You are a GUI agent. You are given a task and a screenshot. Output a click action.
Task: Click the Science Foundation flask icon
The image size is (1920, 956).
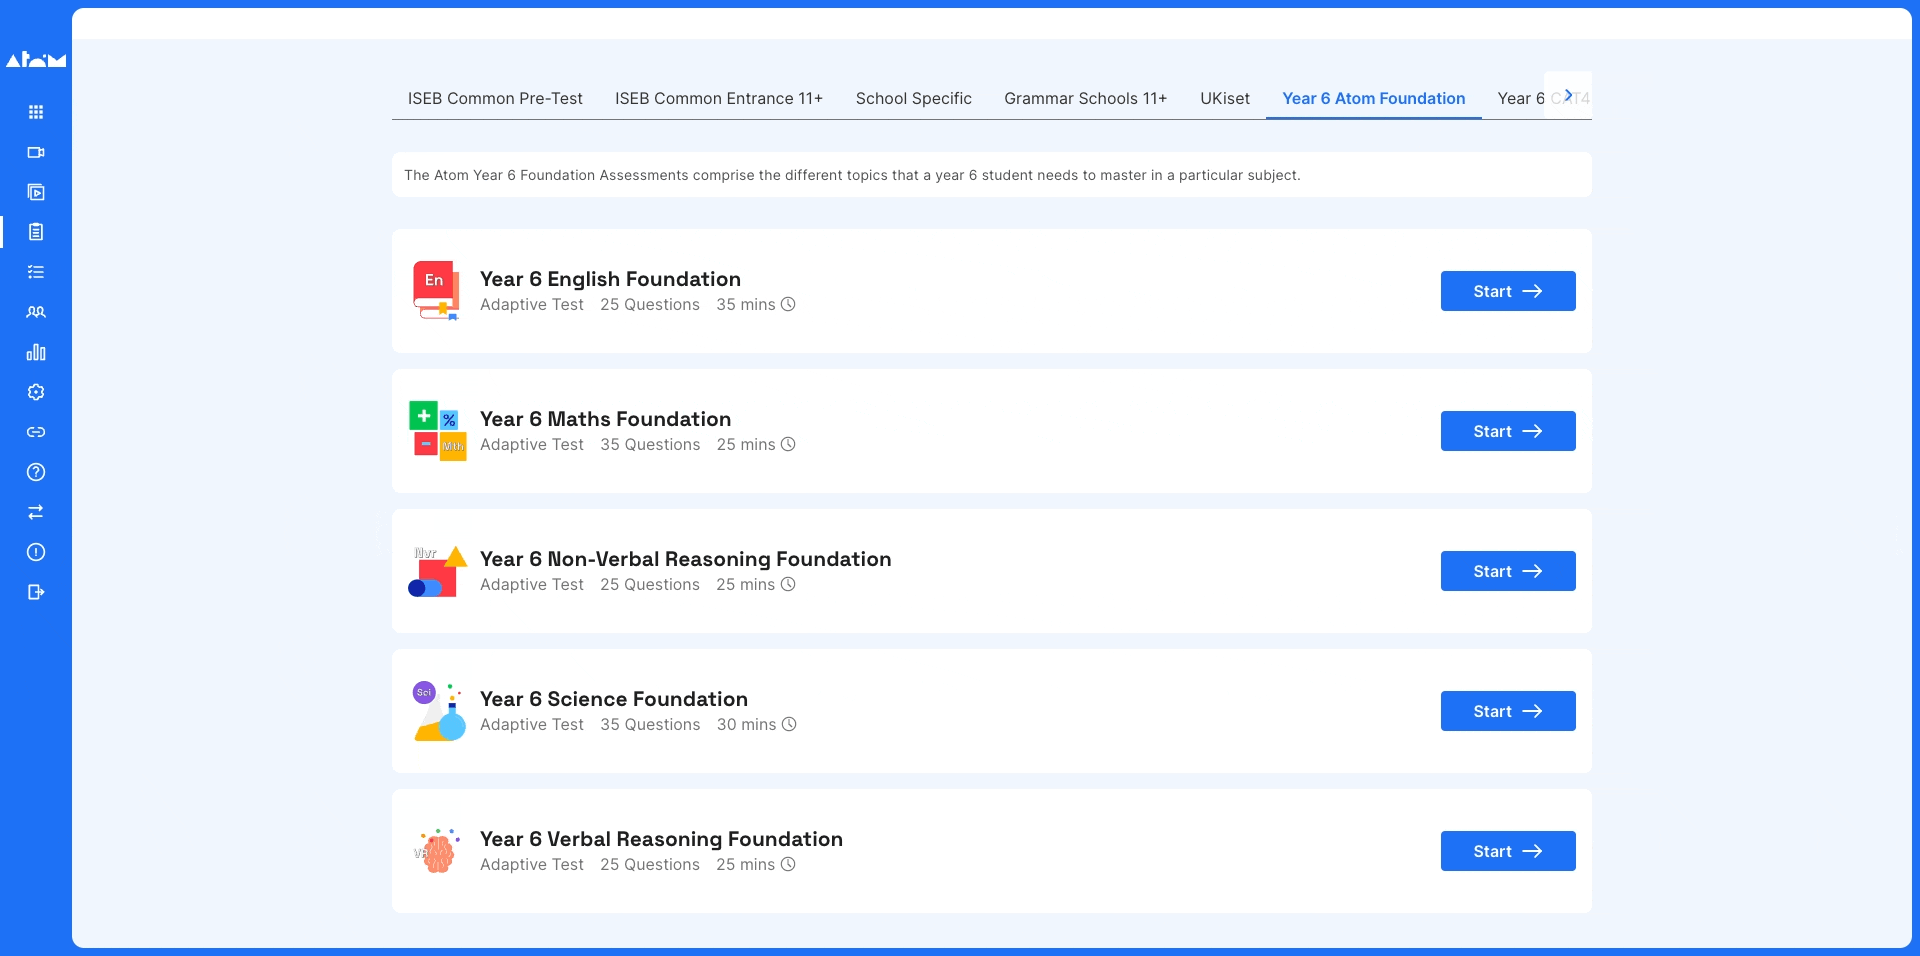coord(439,711)
